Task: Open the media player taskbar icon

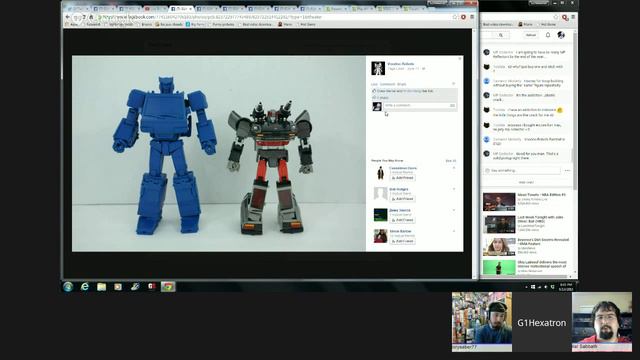Action: coord(118,287)
